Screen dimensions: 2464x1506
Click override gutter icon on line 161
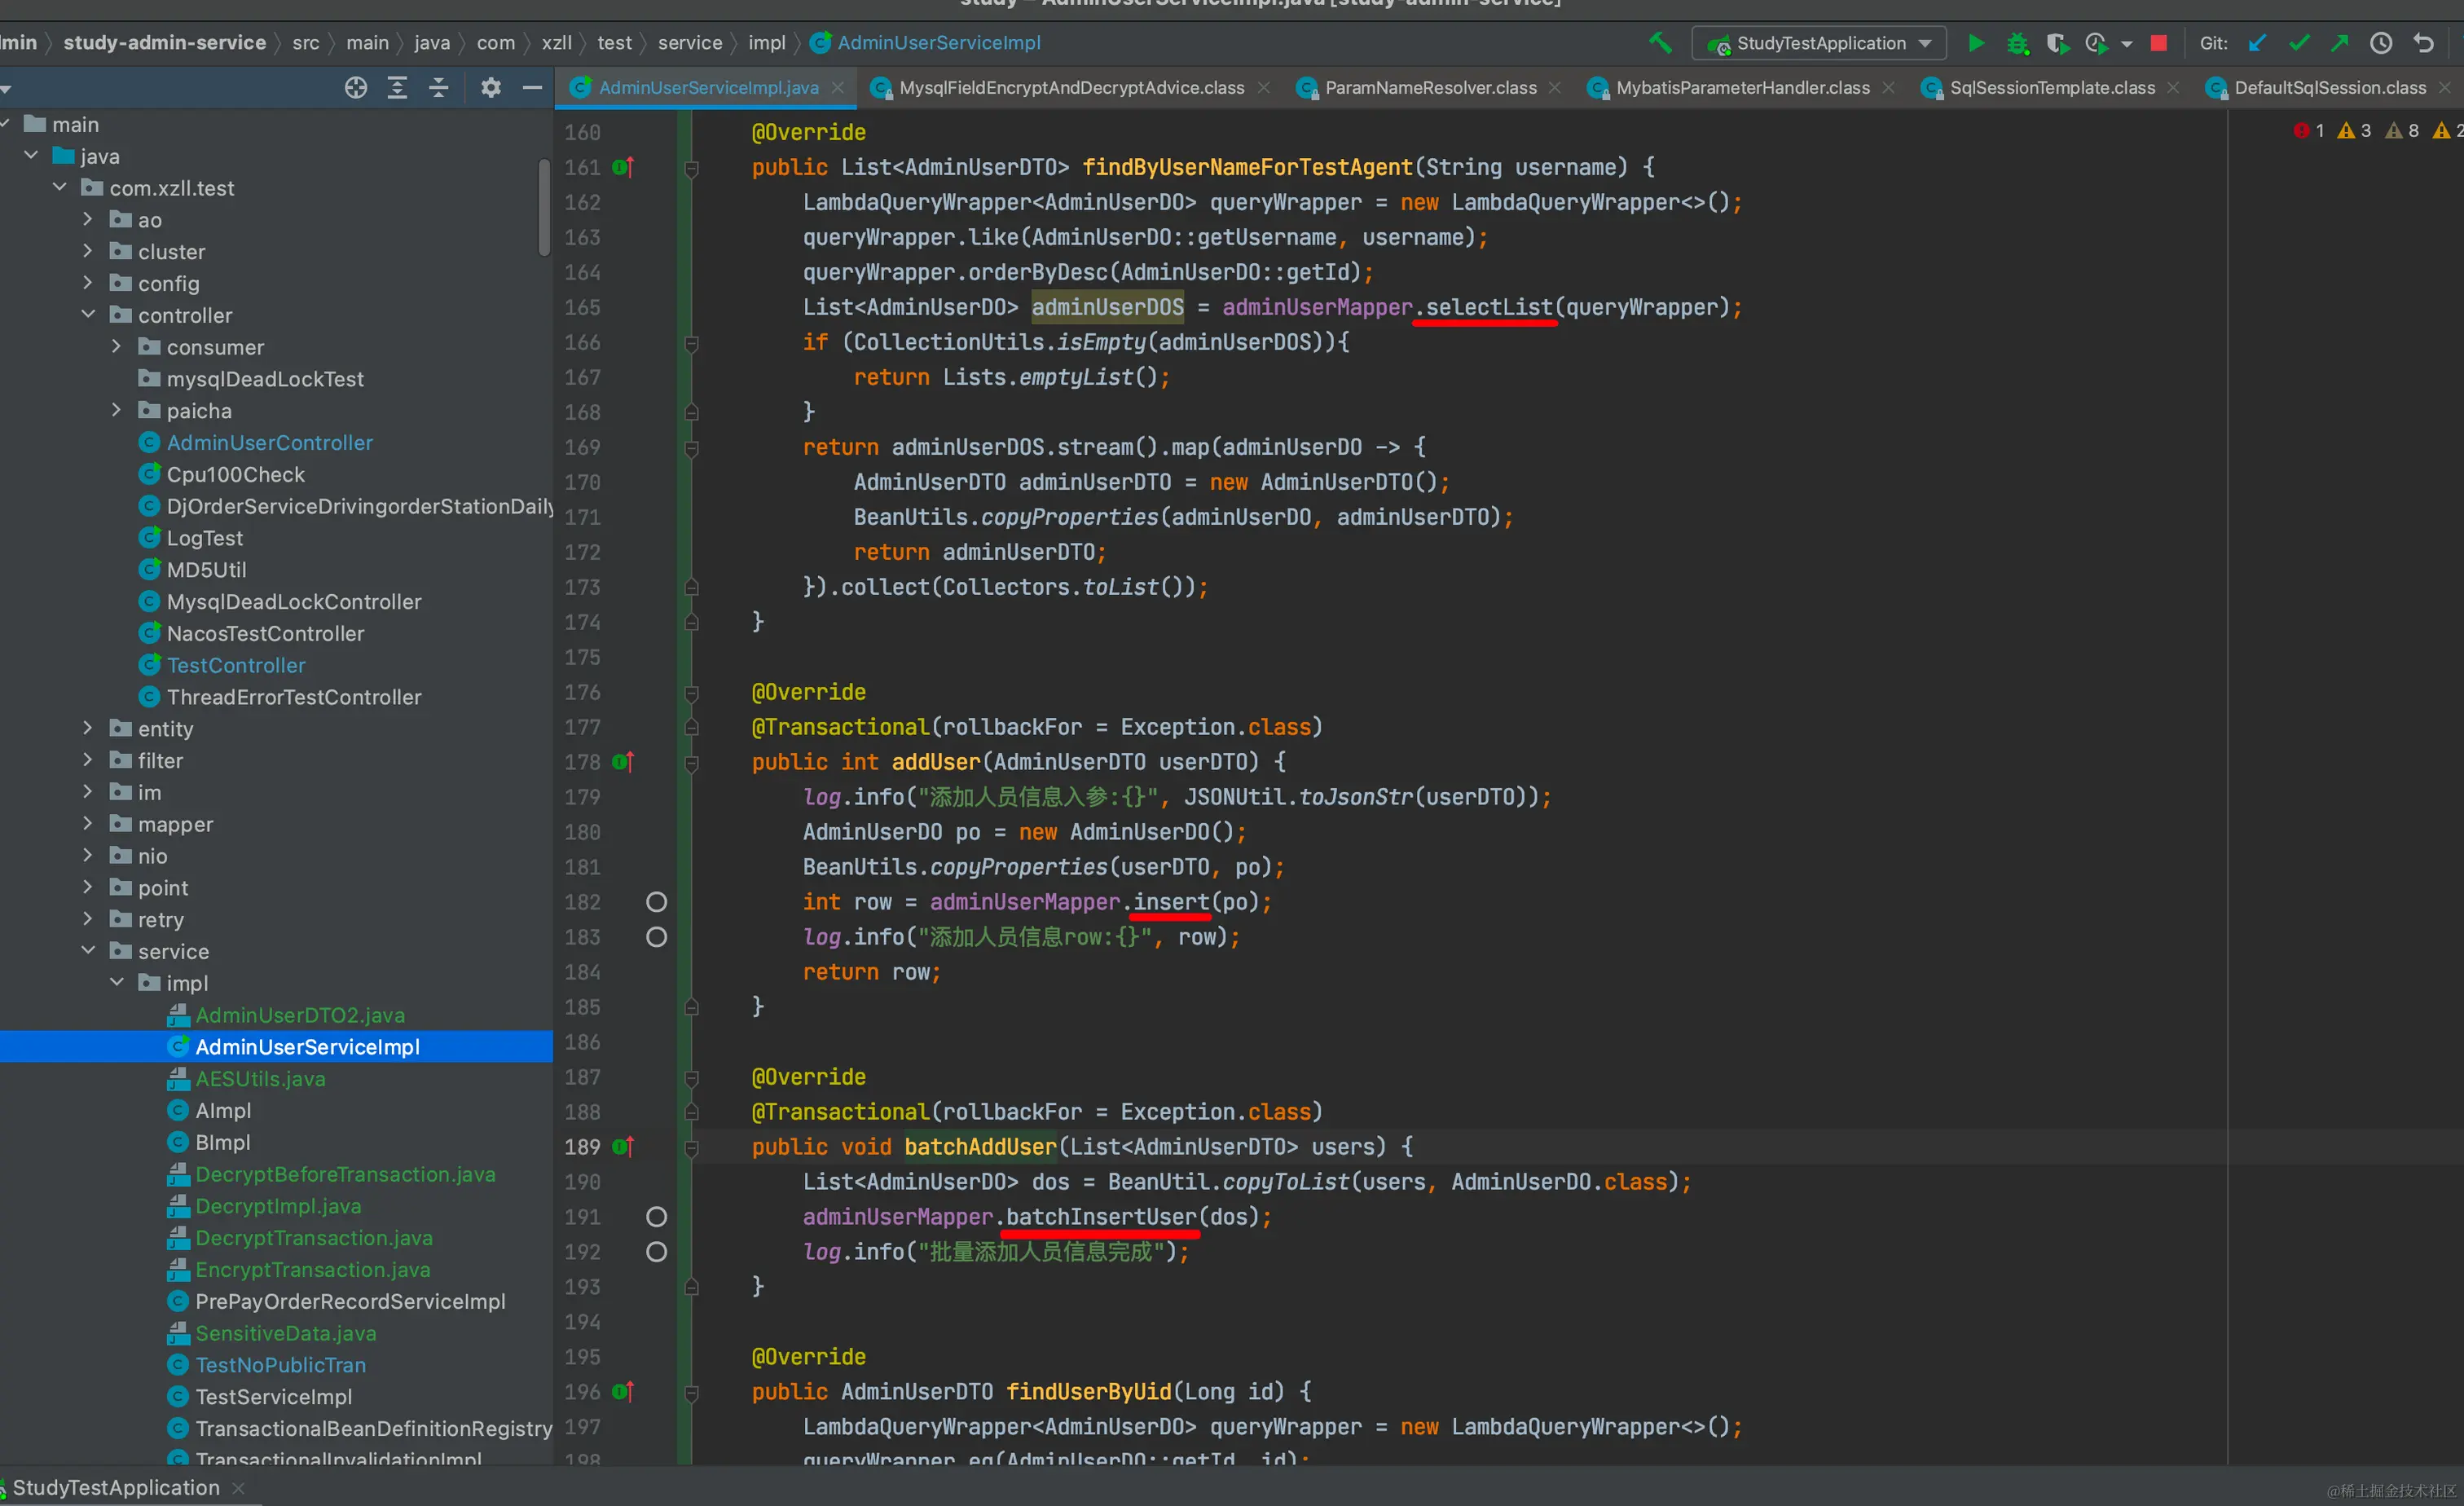pos(623,168)
